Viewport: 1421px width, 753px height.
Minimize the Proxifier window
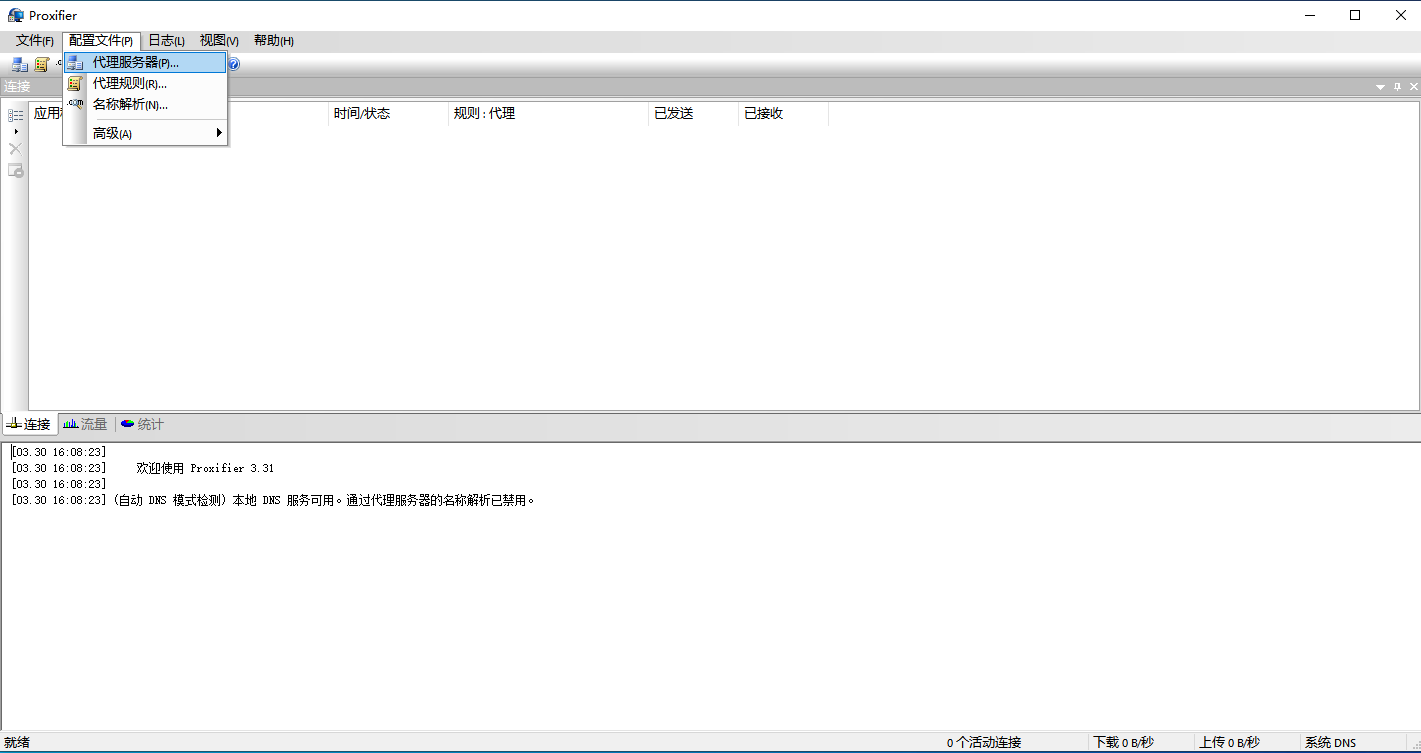tap(1309, 15)
